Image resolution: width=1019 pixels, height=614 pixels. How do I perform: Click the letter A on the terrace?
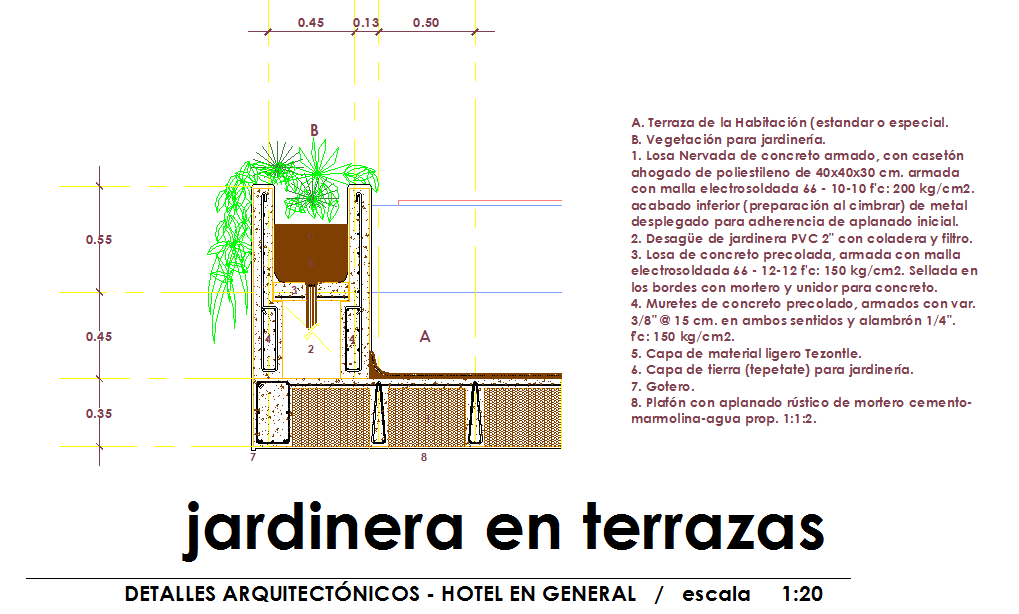[424, 337]
